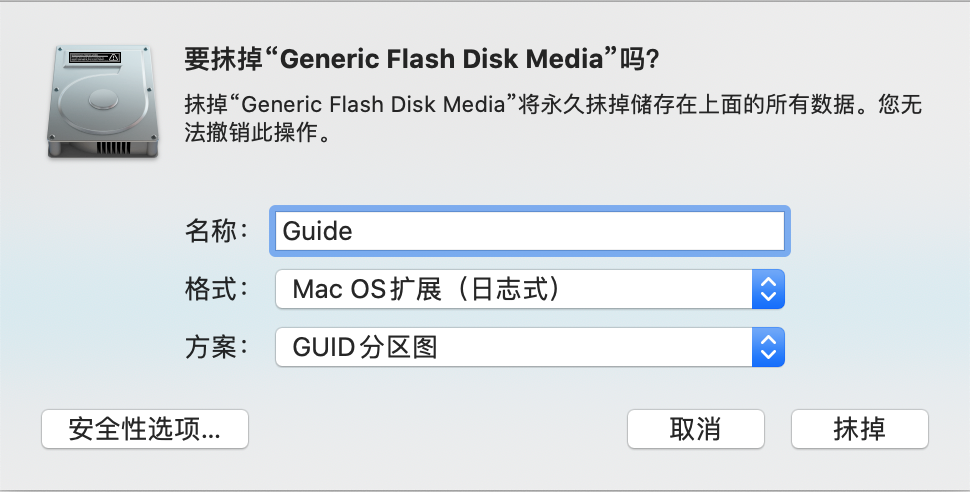Click the 取消 cancel button
Screen dimensions: 970x492
[695, 429]
